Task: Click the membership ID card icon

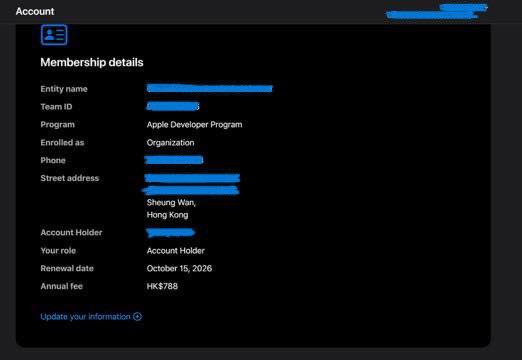Action: tap(54, 35)
